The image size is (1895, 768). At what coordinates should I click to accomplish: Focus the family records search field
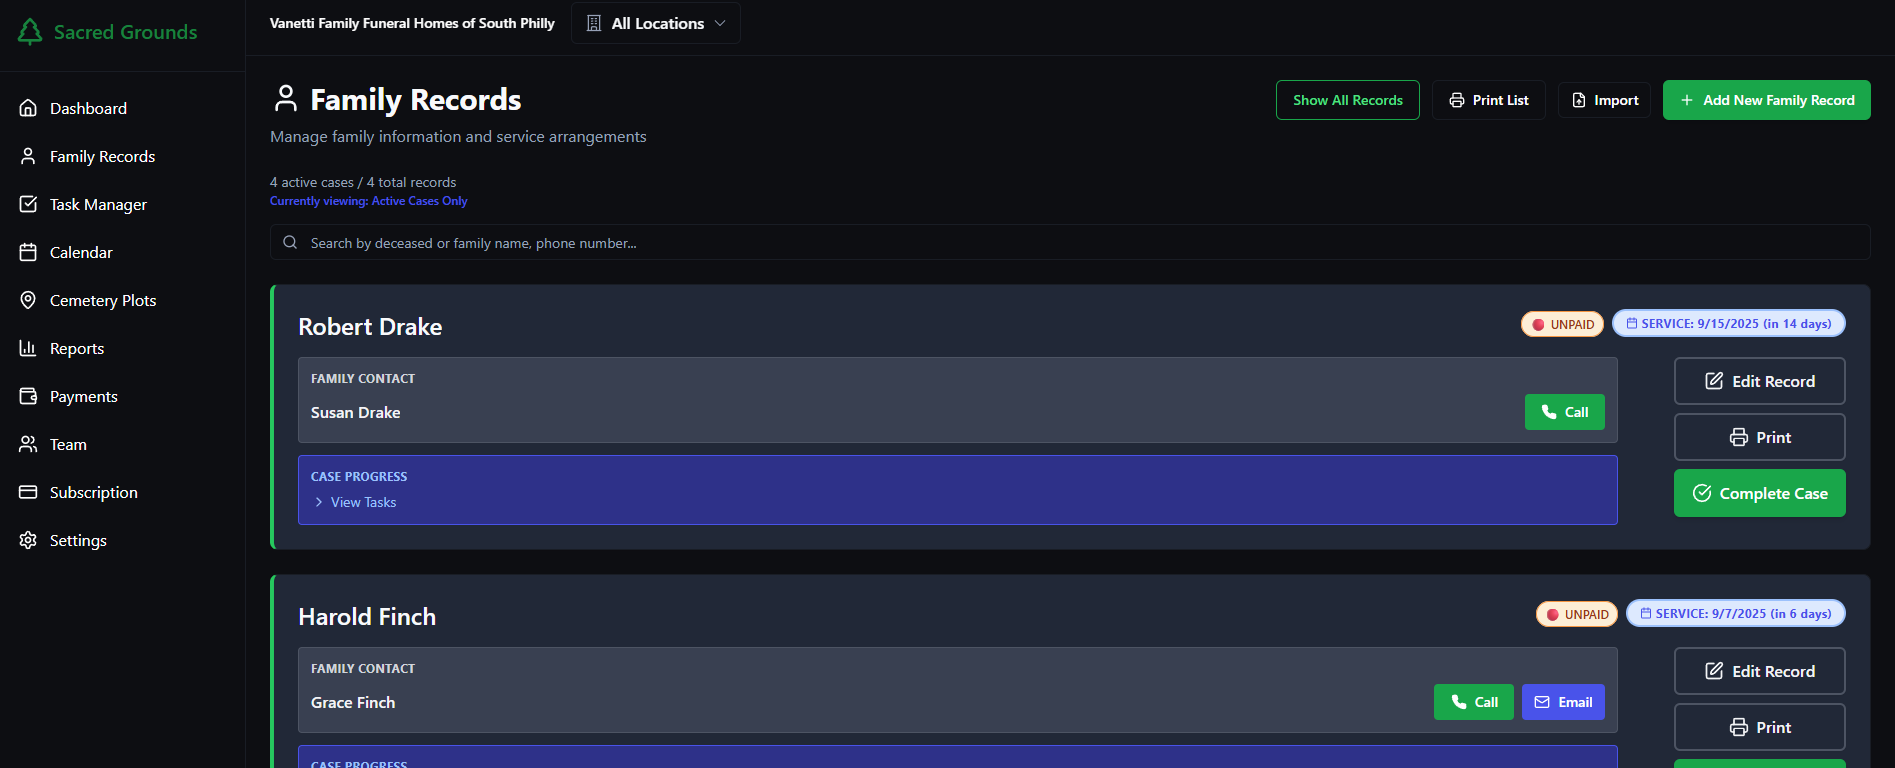tap(1070, 242)
